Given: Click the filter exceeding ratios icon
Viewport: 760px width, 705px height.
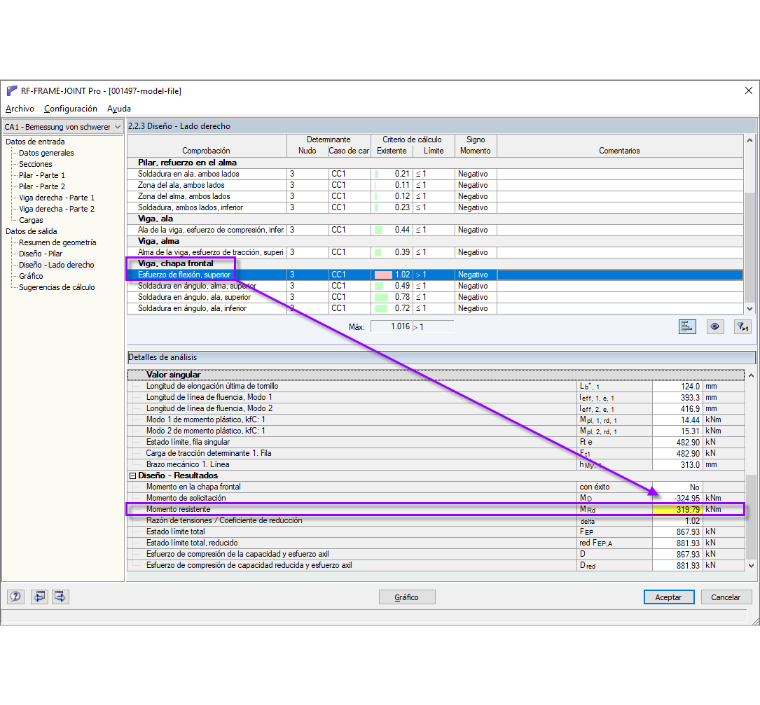Looking at the screenshot, I should tap(743, 327).
